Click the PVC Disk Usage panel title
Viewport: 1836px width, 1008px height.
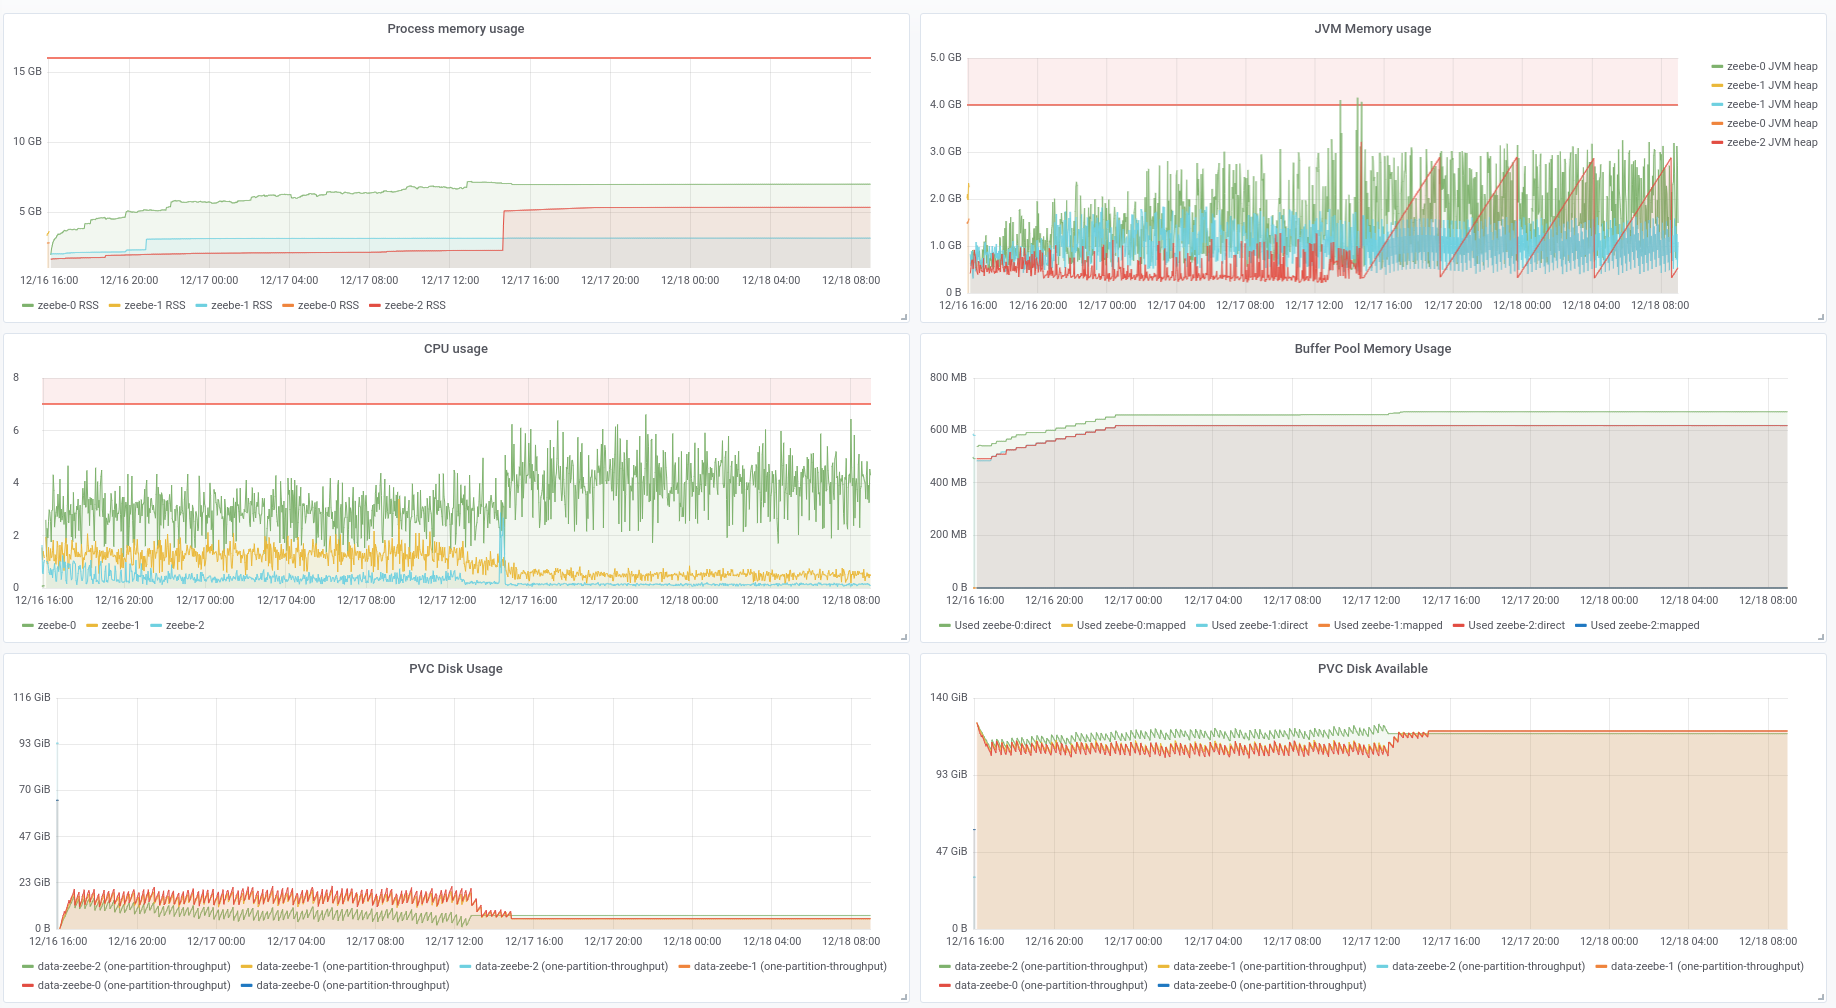coord(455,669)
